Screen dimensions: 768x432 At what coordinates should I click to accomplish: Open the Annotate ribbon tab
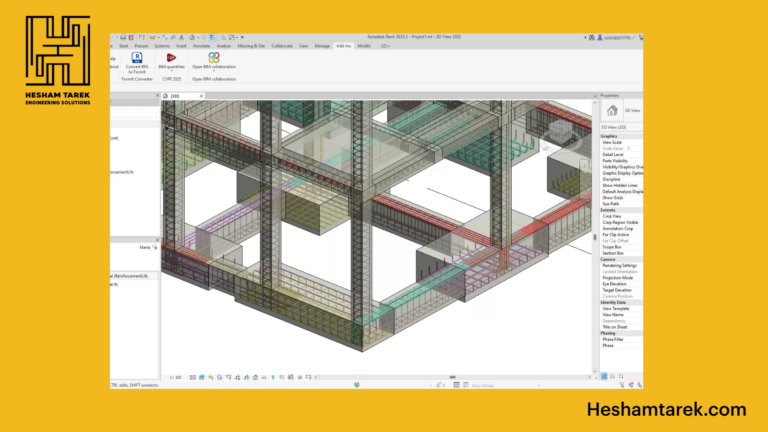coord(201,46)
